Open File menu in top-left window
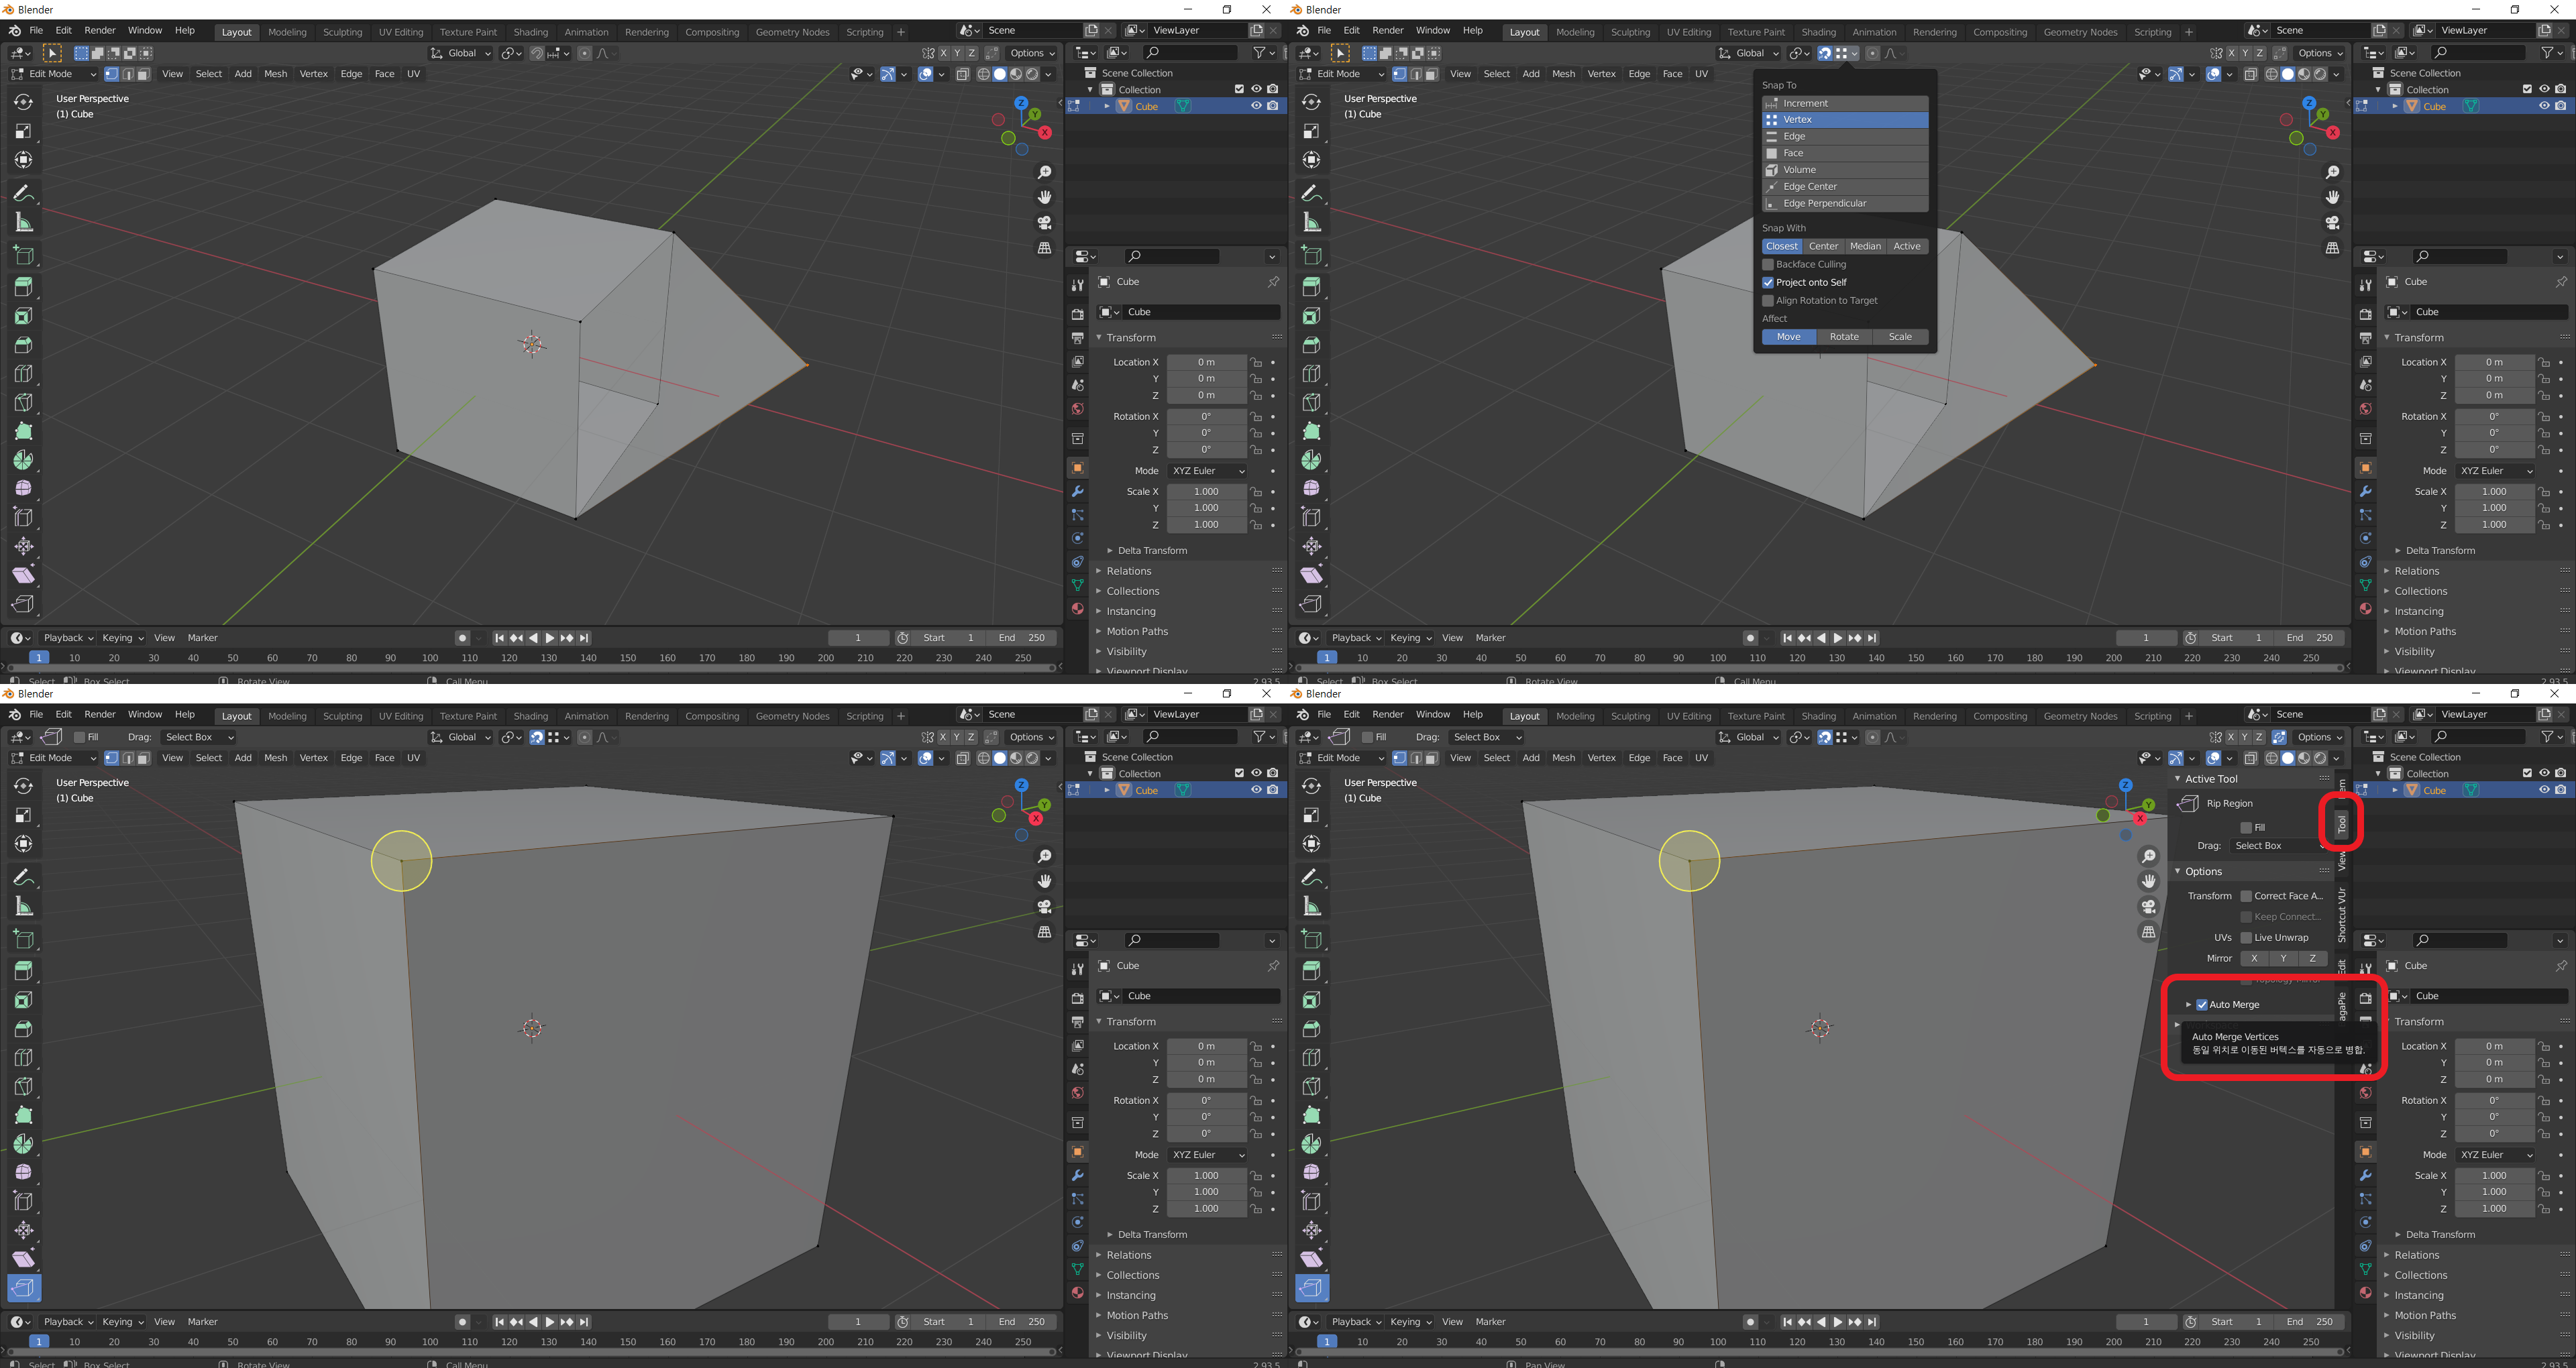 point(36,31)
